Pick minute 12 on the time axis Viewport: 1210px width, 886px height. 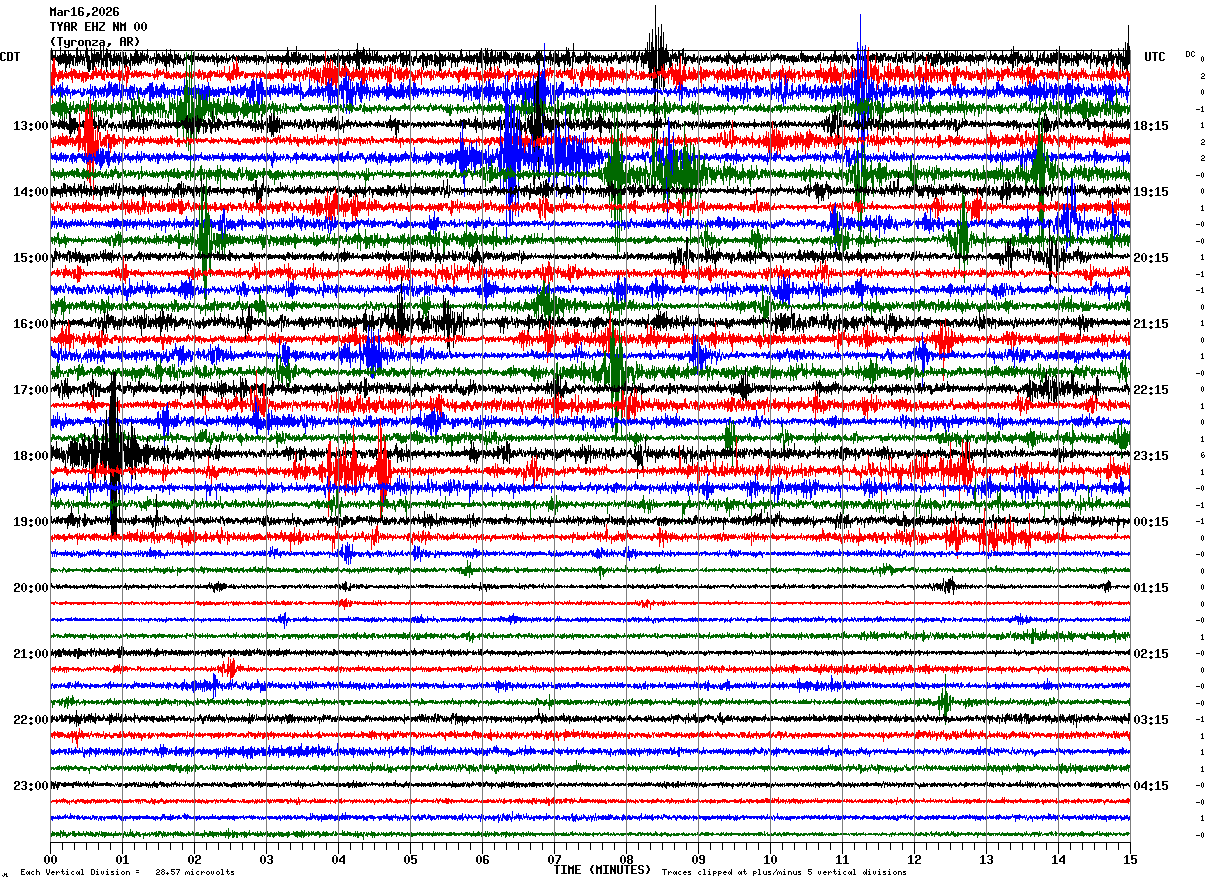(914, 859)
